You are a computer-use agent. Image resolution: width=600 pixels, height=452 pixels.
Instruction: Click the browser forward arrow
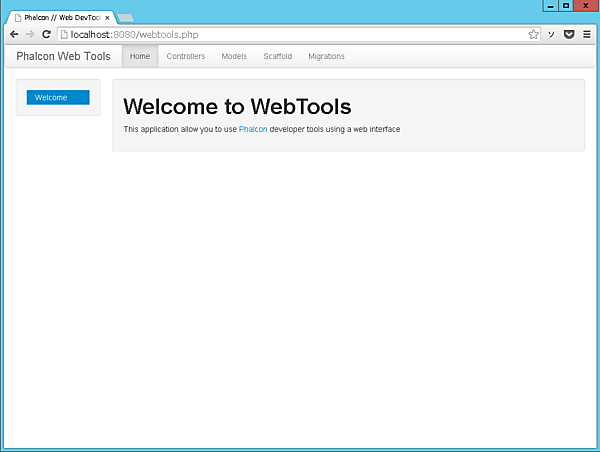[30, 34]
